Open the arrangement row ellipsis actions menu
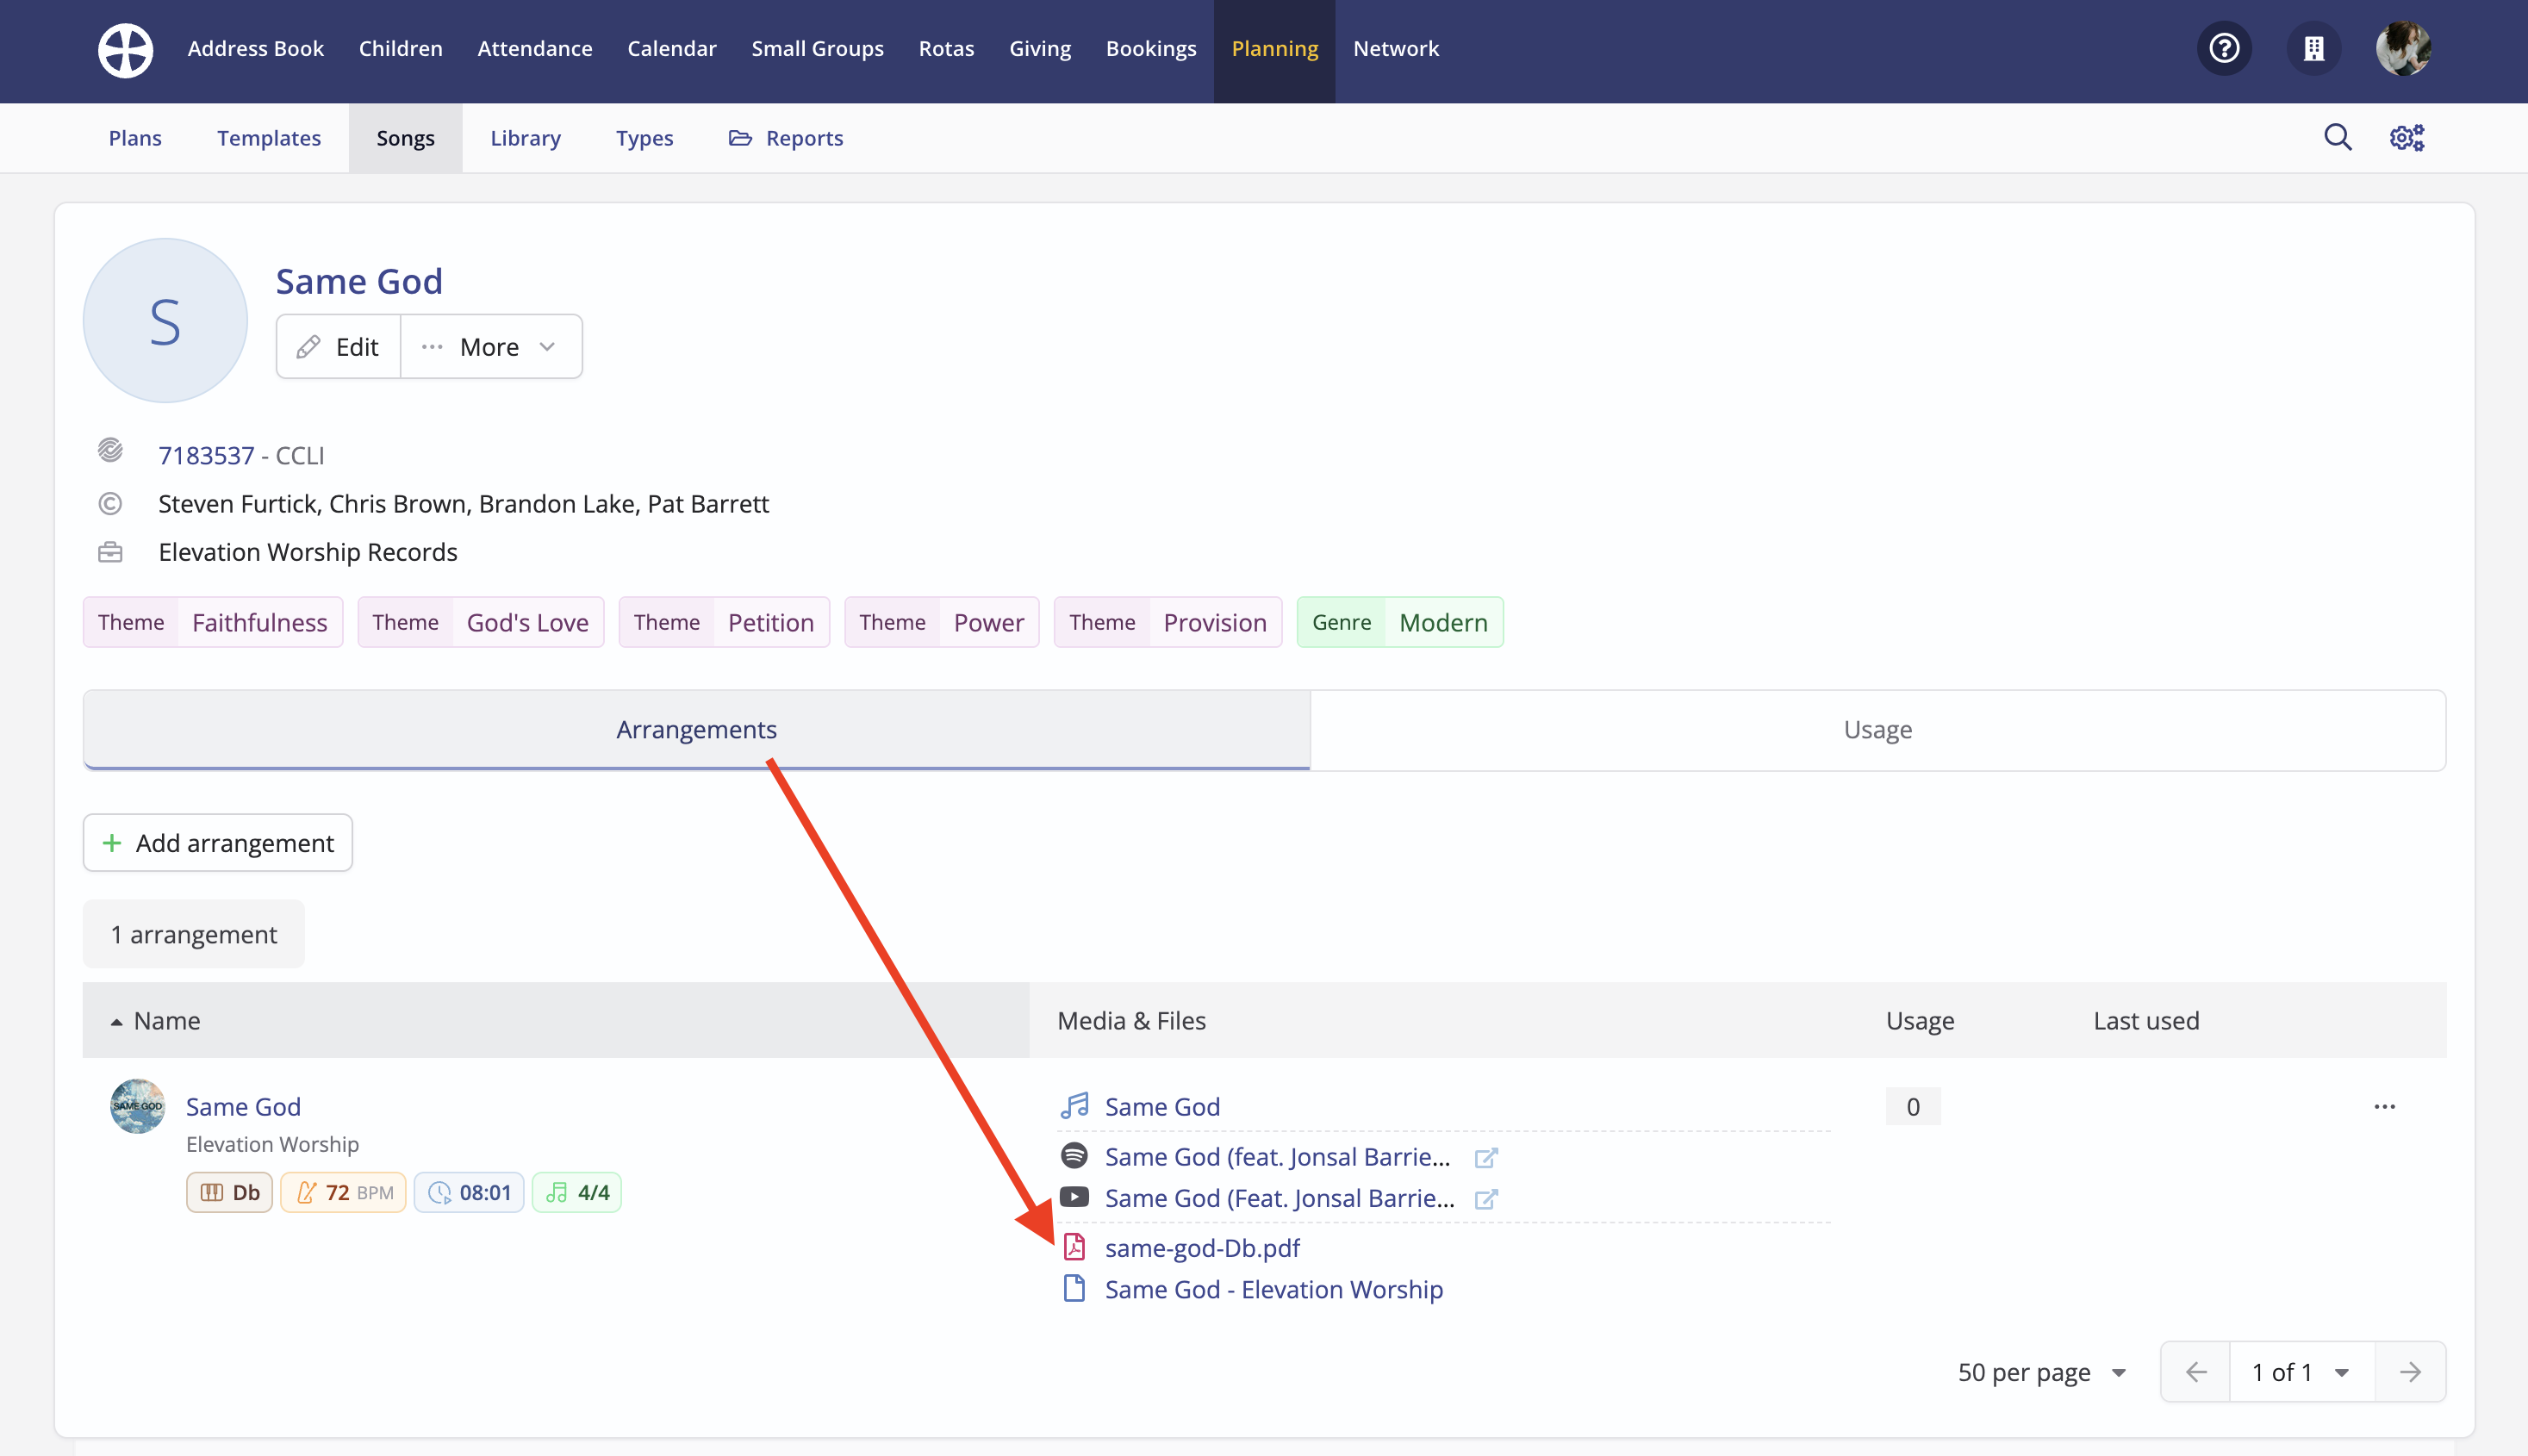 2384,1106
